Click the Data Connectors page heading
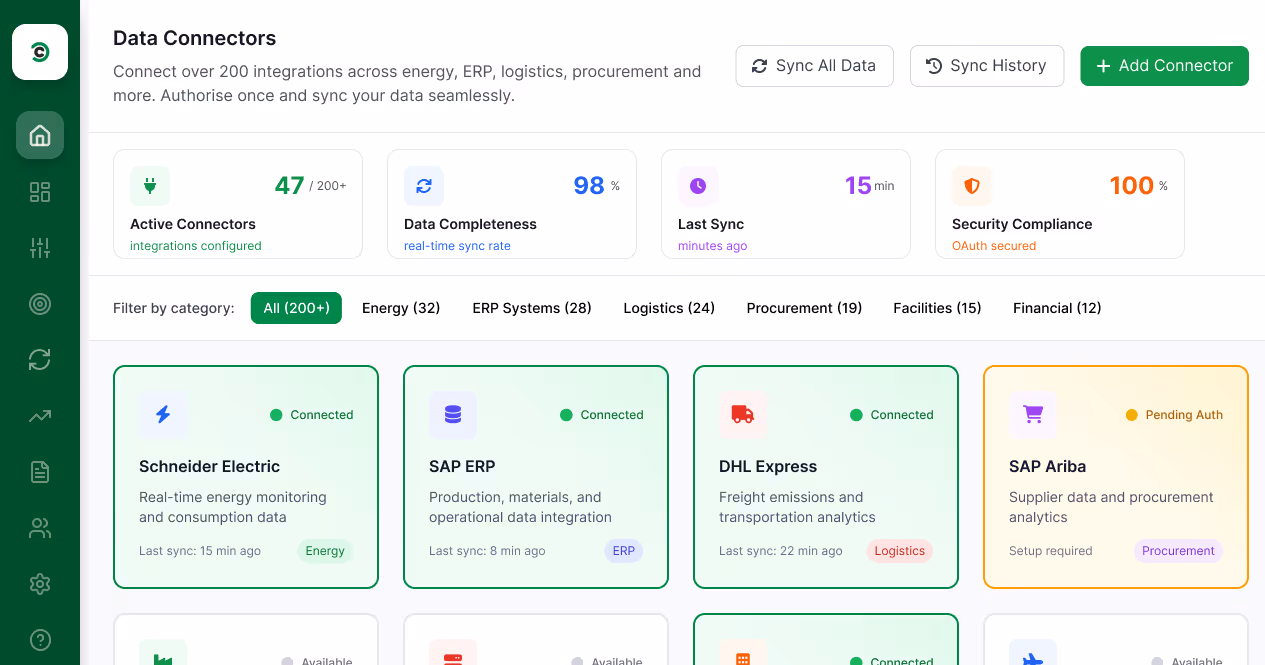 194,38
